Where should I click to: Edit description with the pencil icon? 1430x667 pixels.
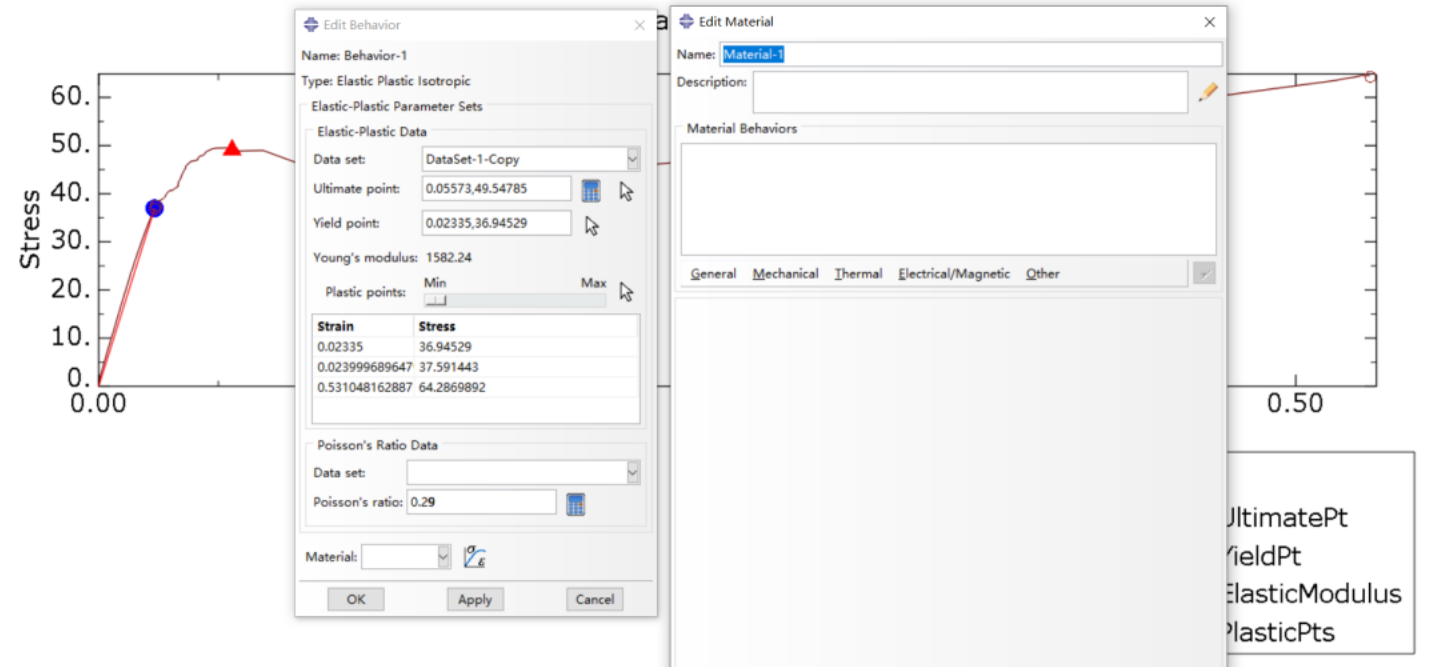coord(1208,92)
